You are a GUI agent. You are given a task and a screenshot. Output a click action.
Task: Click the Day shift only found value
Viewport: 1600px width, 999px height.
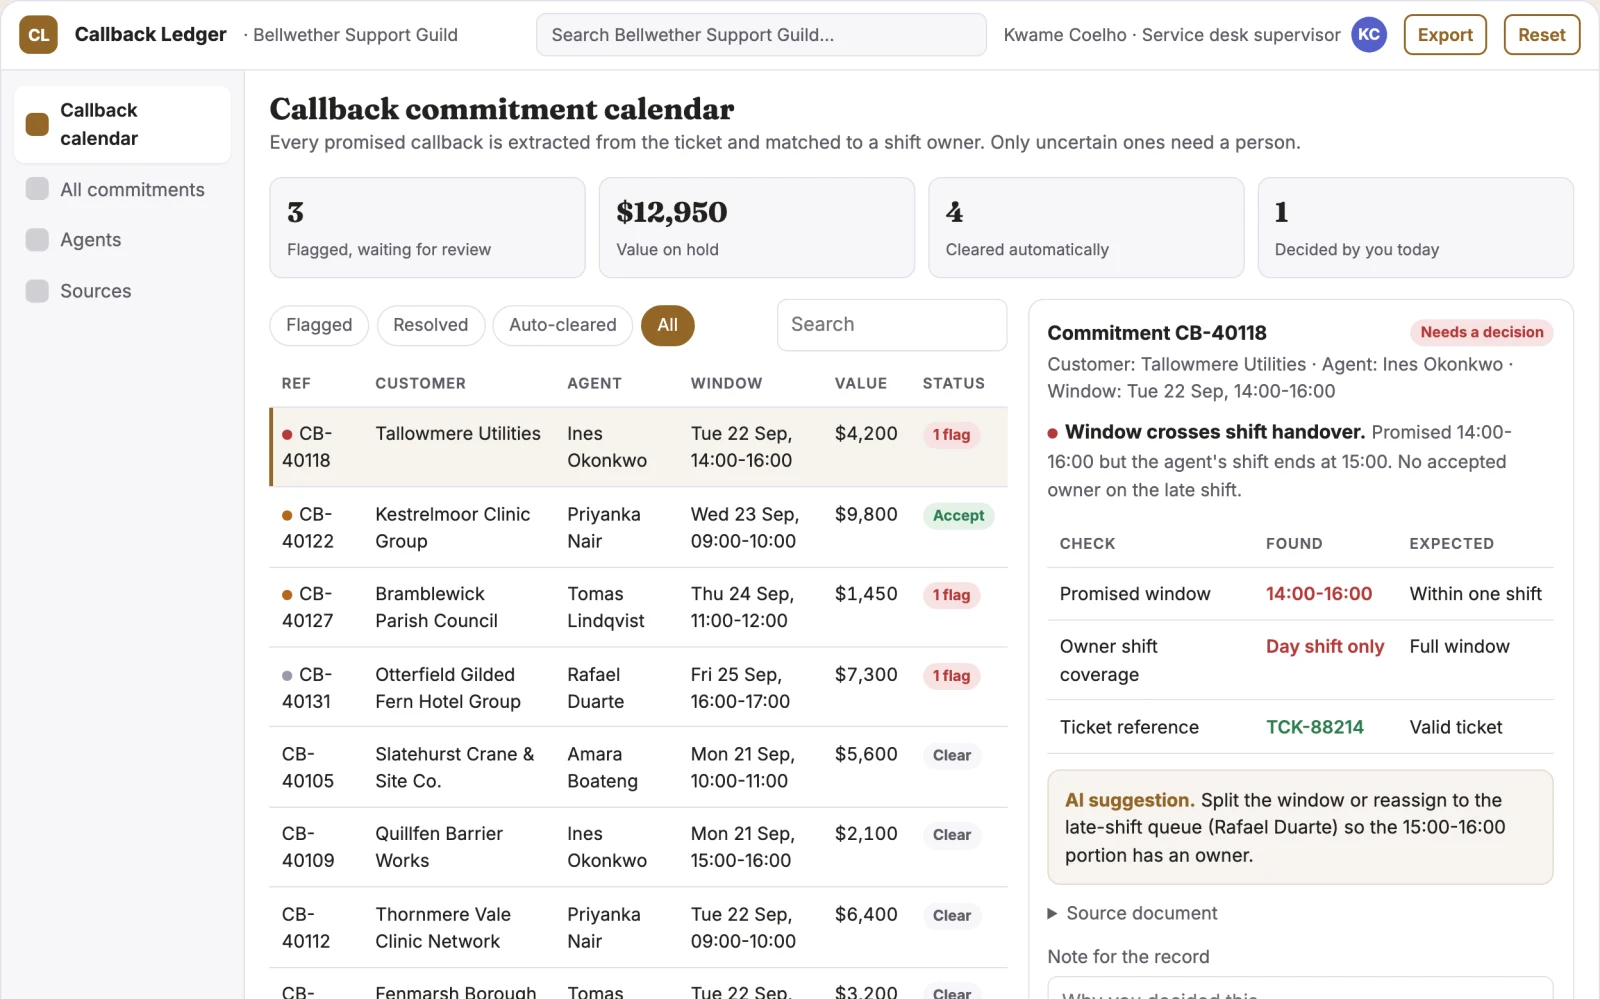coord(1325,647)
